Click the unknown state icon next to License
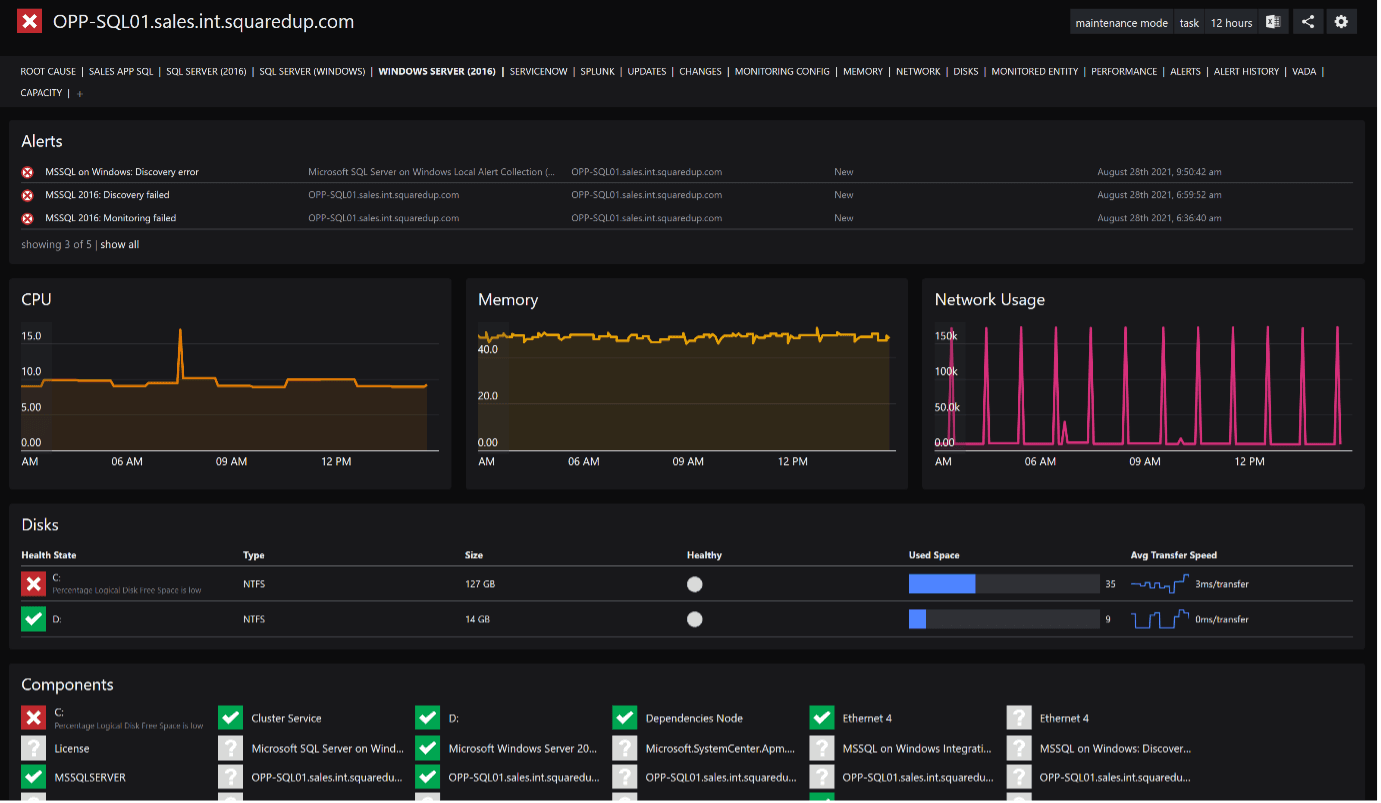The width and height of the screenshot is (1381, 803). coord(34,748)
